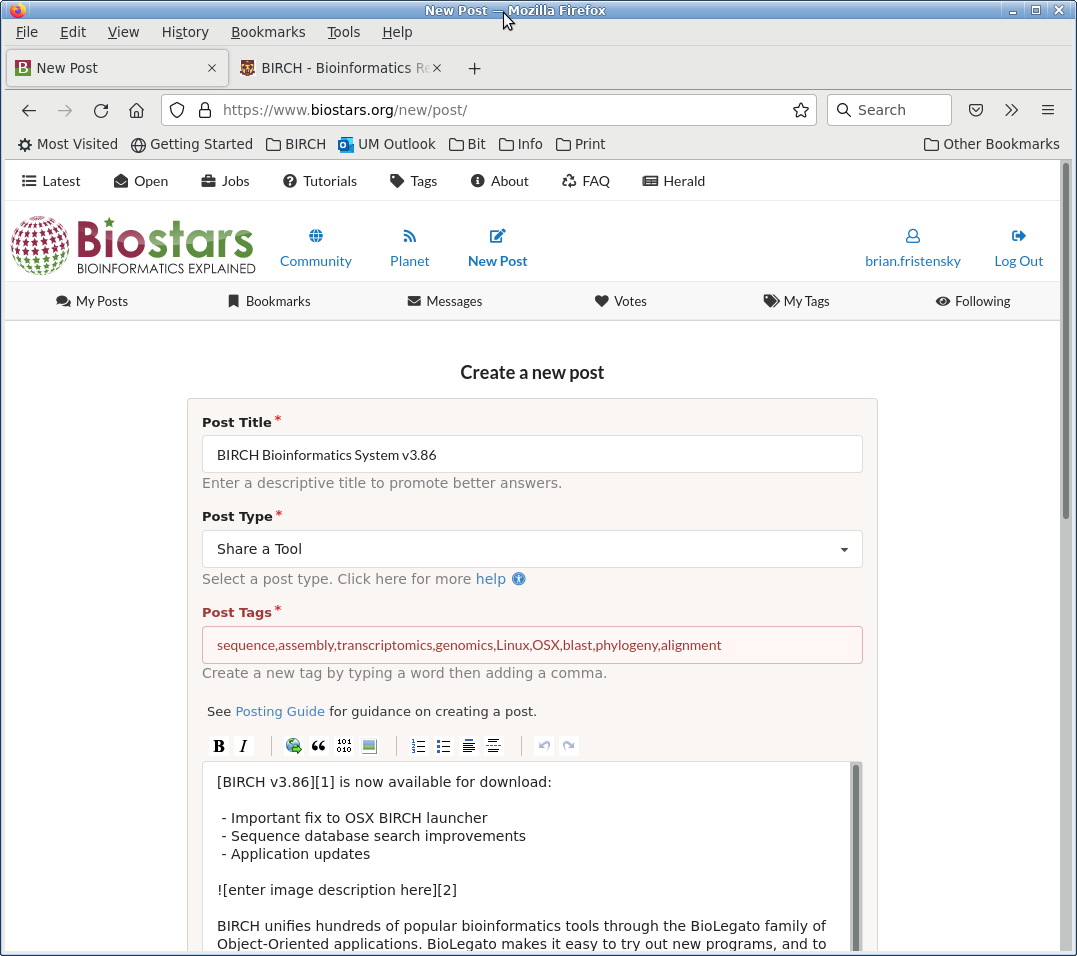This screenshot has width=1077, height=956.
Task: Open the Messages inbox
Action: 444,301
